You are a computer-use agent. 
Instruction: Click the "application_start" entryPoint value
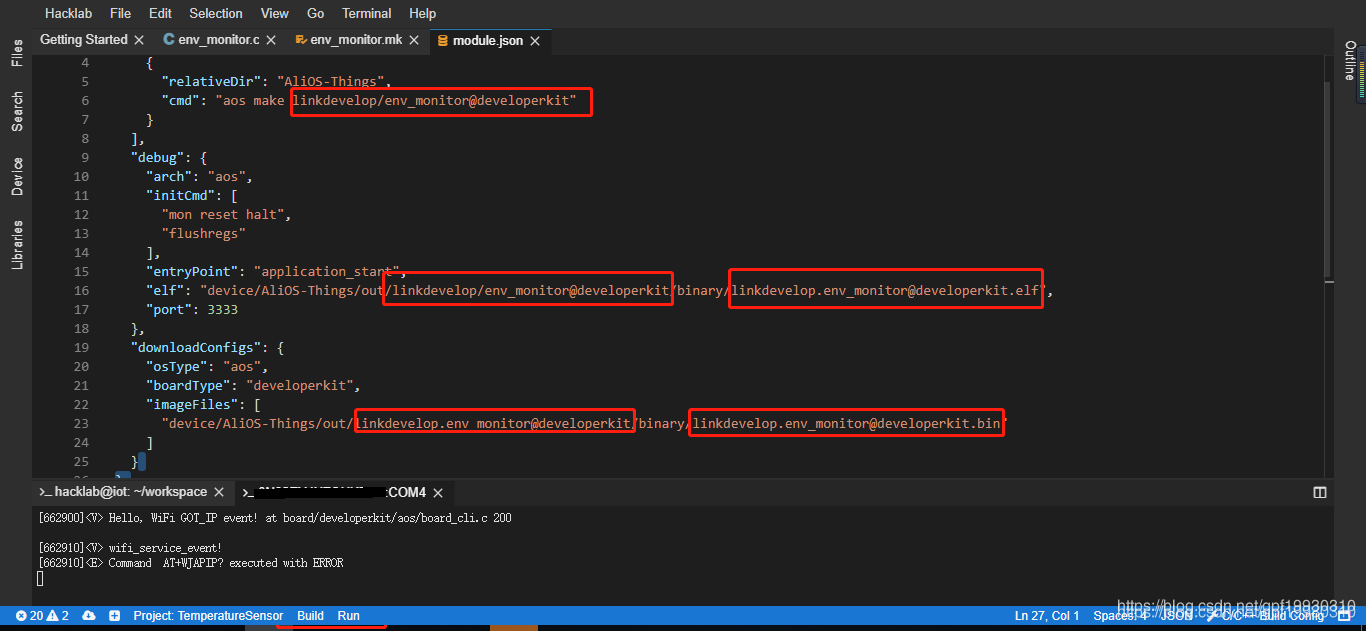[x=327, y=271]
